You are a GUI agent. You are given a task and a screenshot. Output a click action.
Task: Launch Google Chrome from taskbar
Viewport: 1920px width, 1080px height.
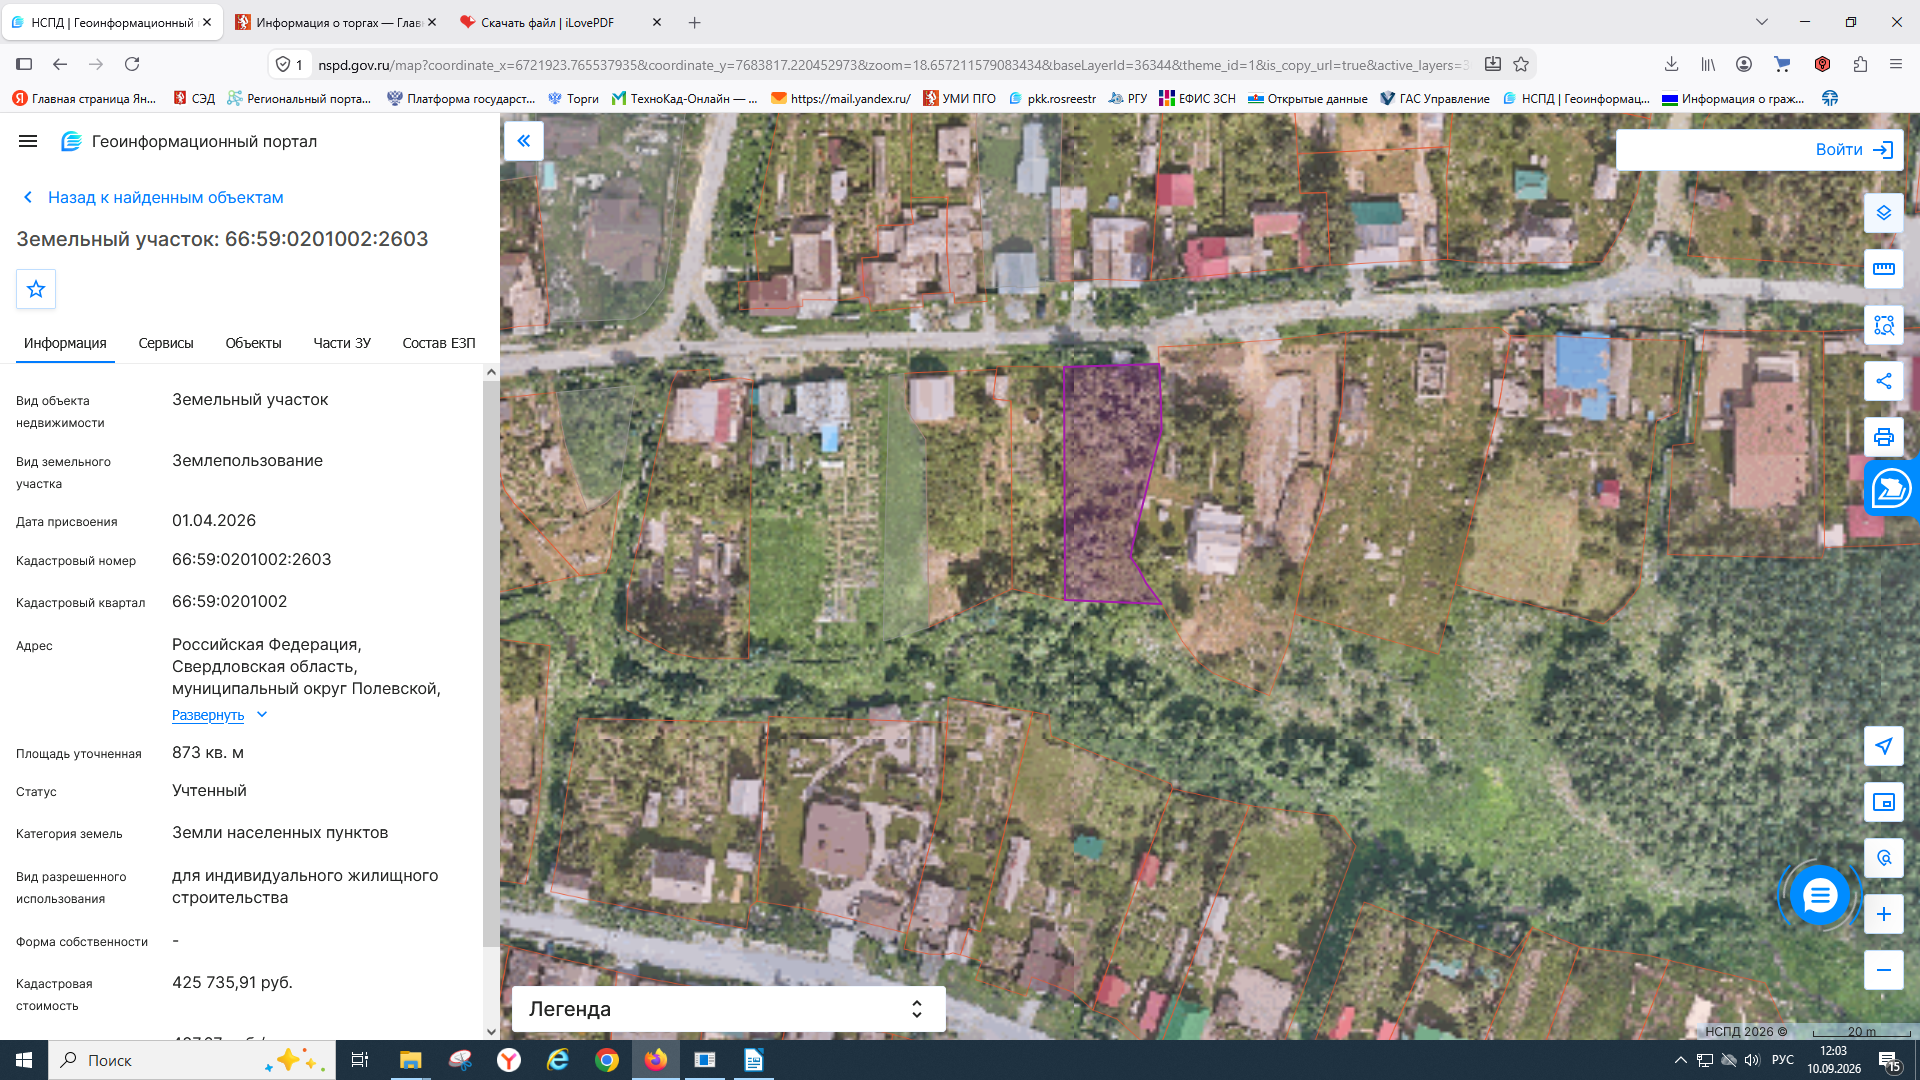click(606, 1060)
